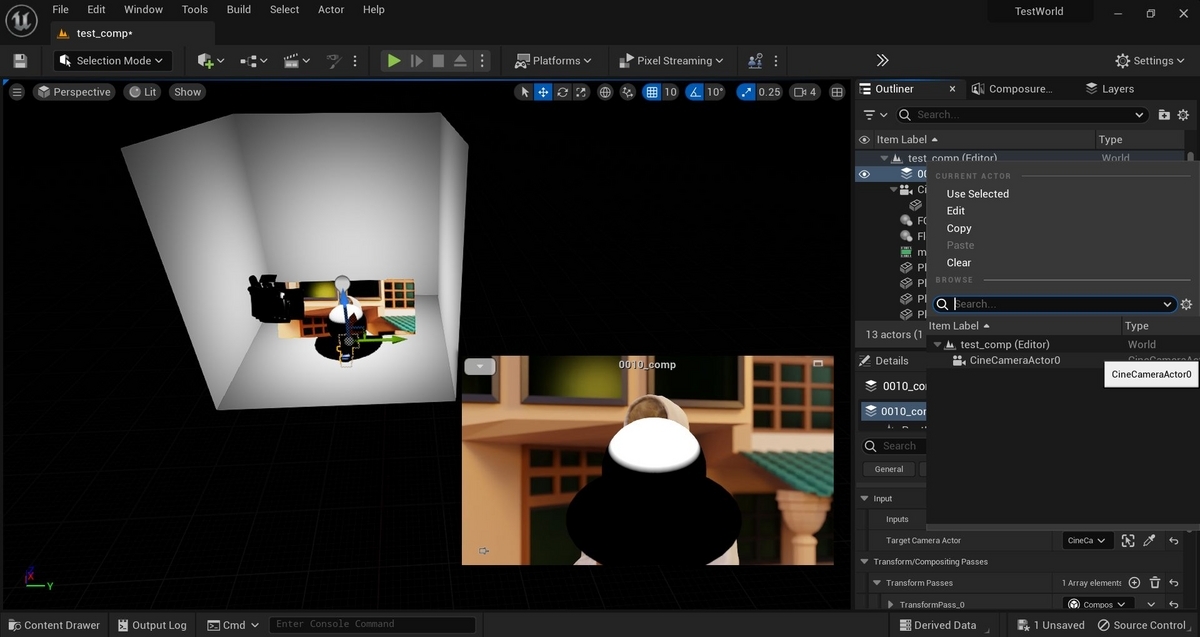Click the Save current level icon
Image resolution: width=1200 pixels, height=637 pixels.
[20, 61]
